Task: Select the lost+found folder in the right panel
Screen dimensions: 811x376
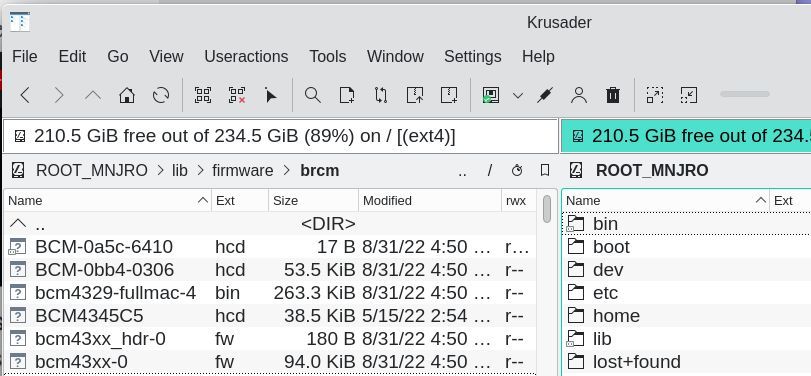Action: click(x=686, y=362)
